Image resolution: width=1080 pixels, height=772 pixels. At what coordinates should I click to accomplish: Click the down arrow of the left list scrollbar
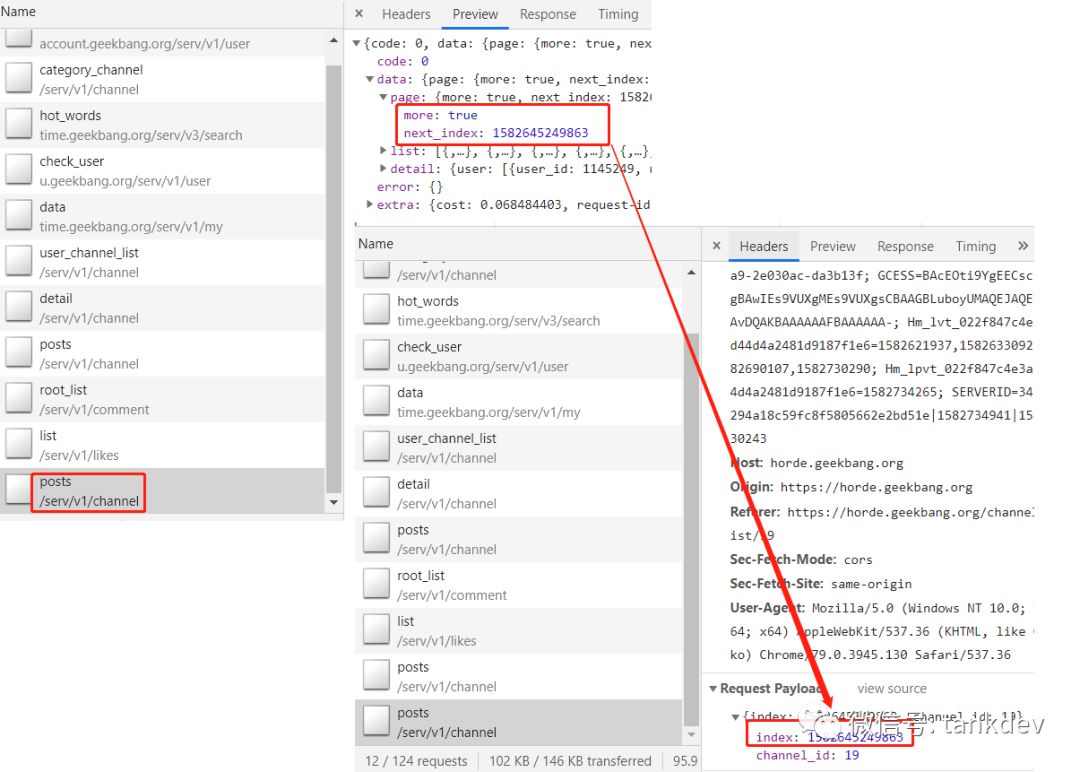tap(334, 502)
